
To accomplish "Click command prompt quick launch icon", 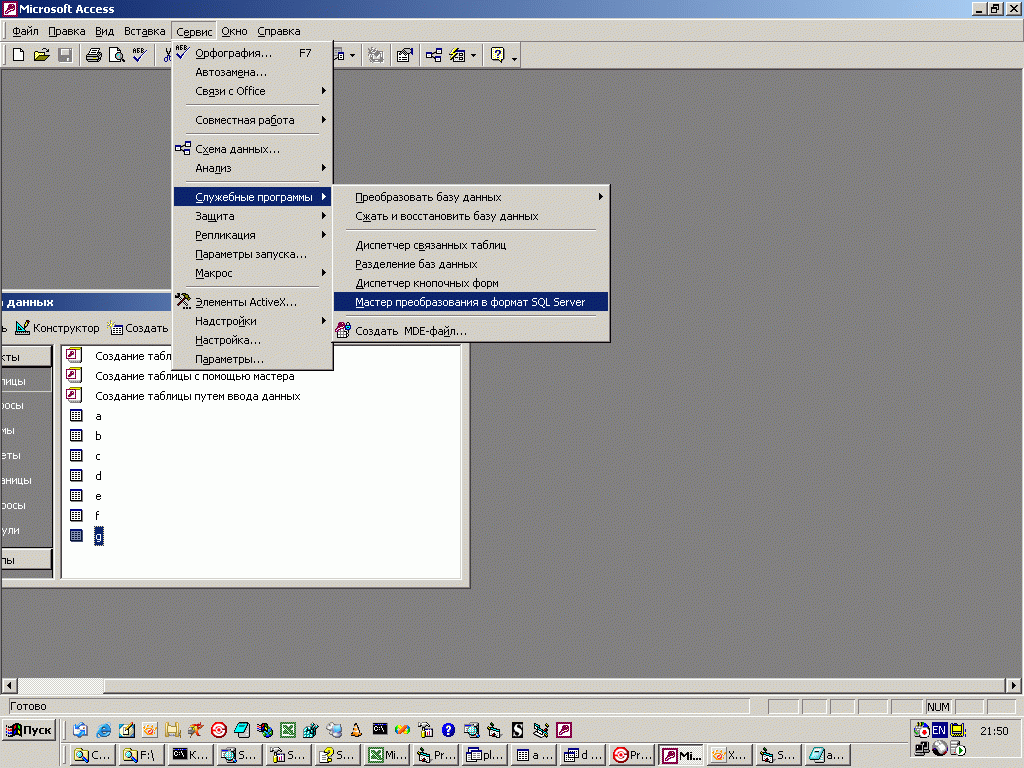I will (x=379, y=729).
